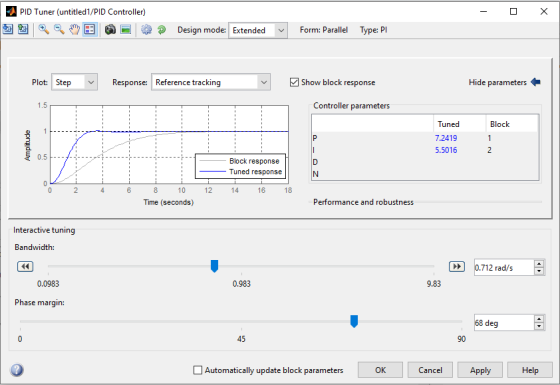Select the Zoom Out magnifier tool
This screenshot has height=385, width=560.
point(59,30)
